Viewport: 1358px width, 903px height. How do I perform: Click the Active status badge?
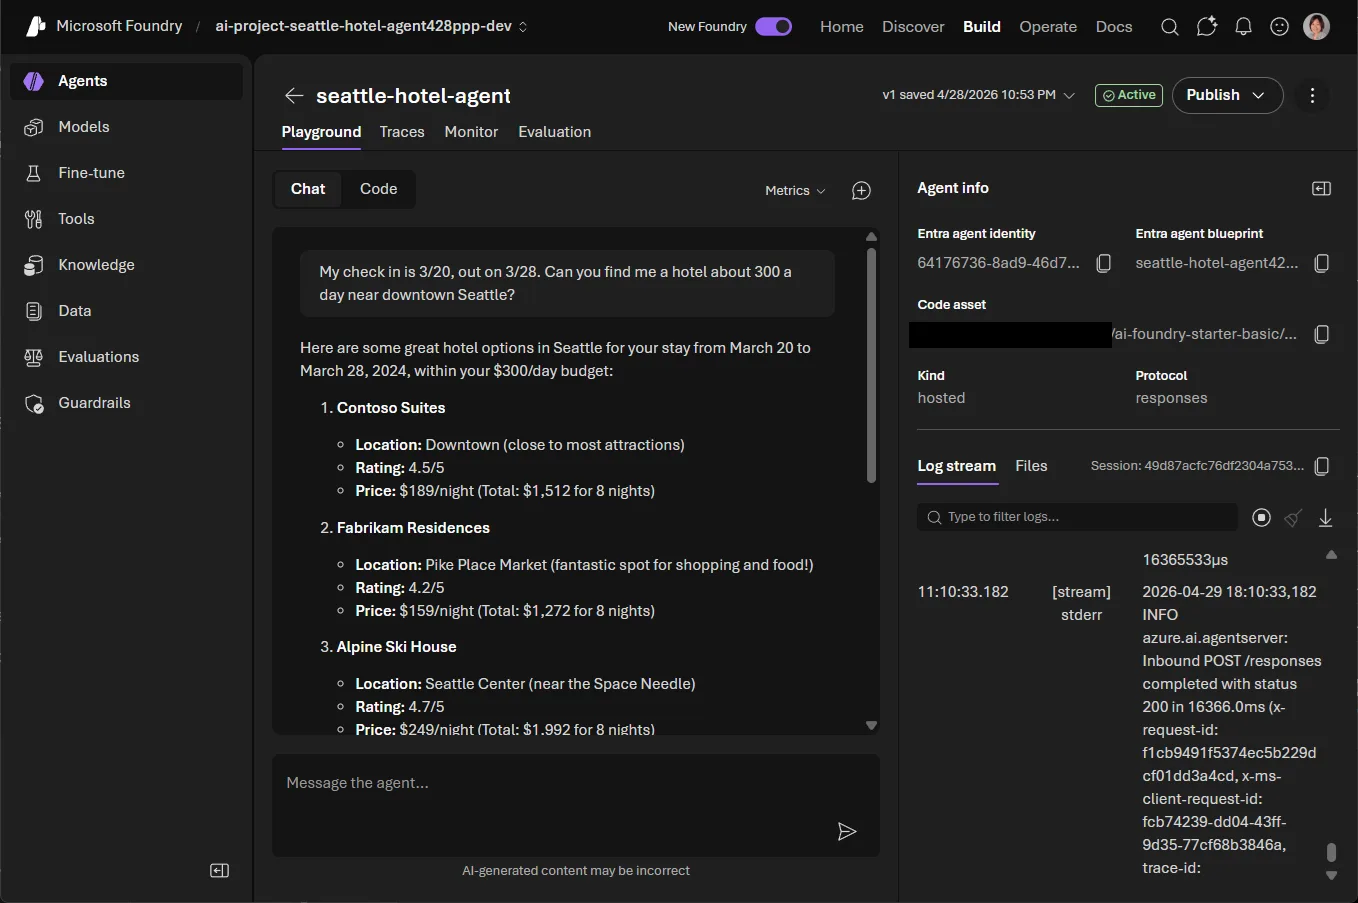click(x=1129, y=95)
